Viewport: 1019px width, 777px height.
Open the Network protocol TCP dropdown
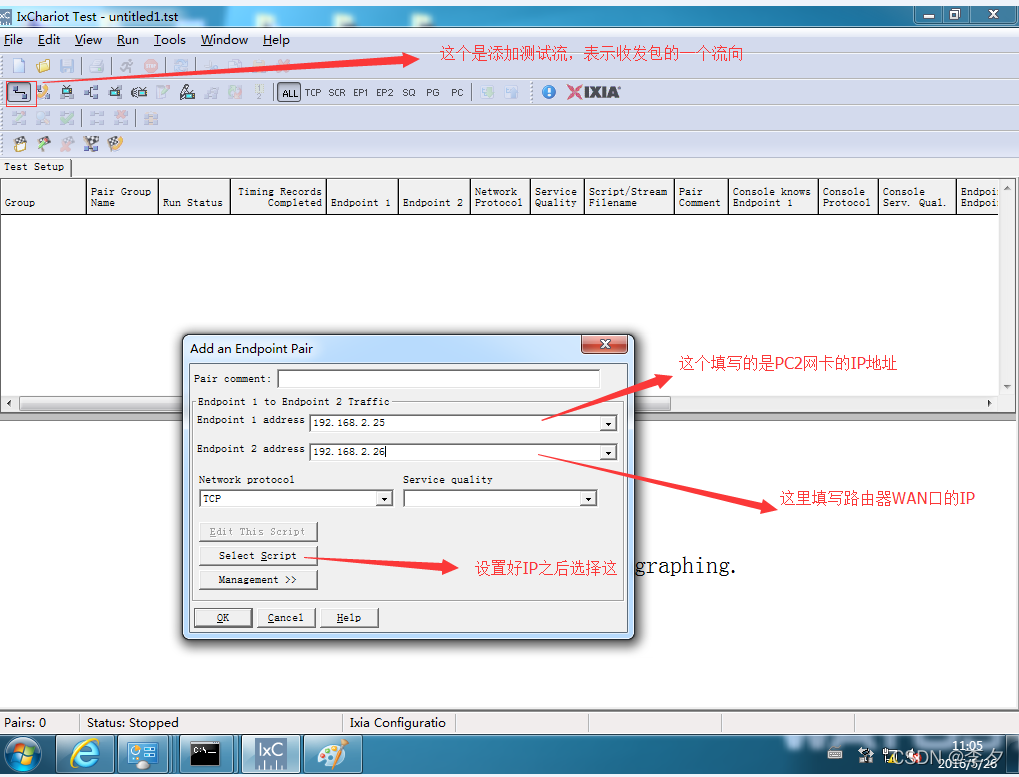pos(384,499)
